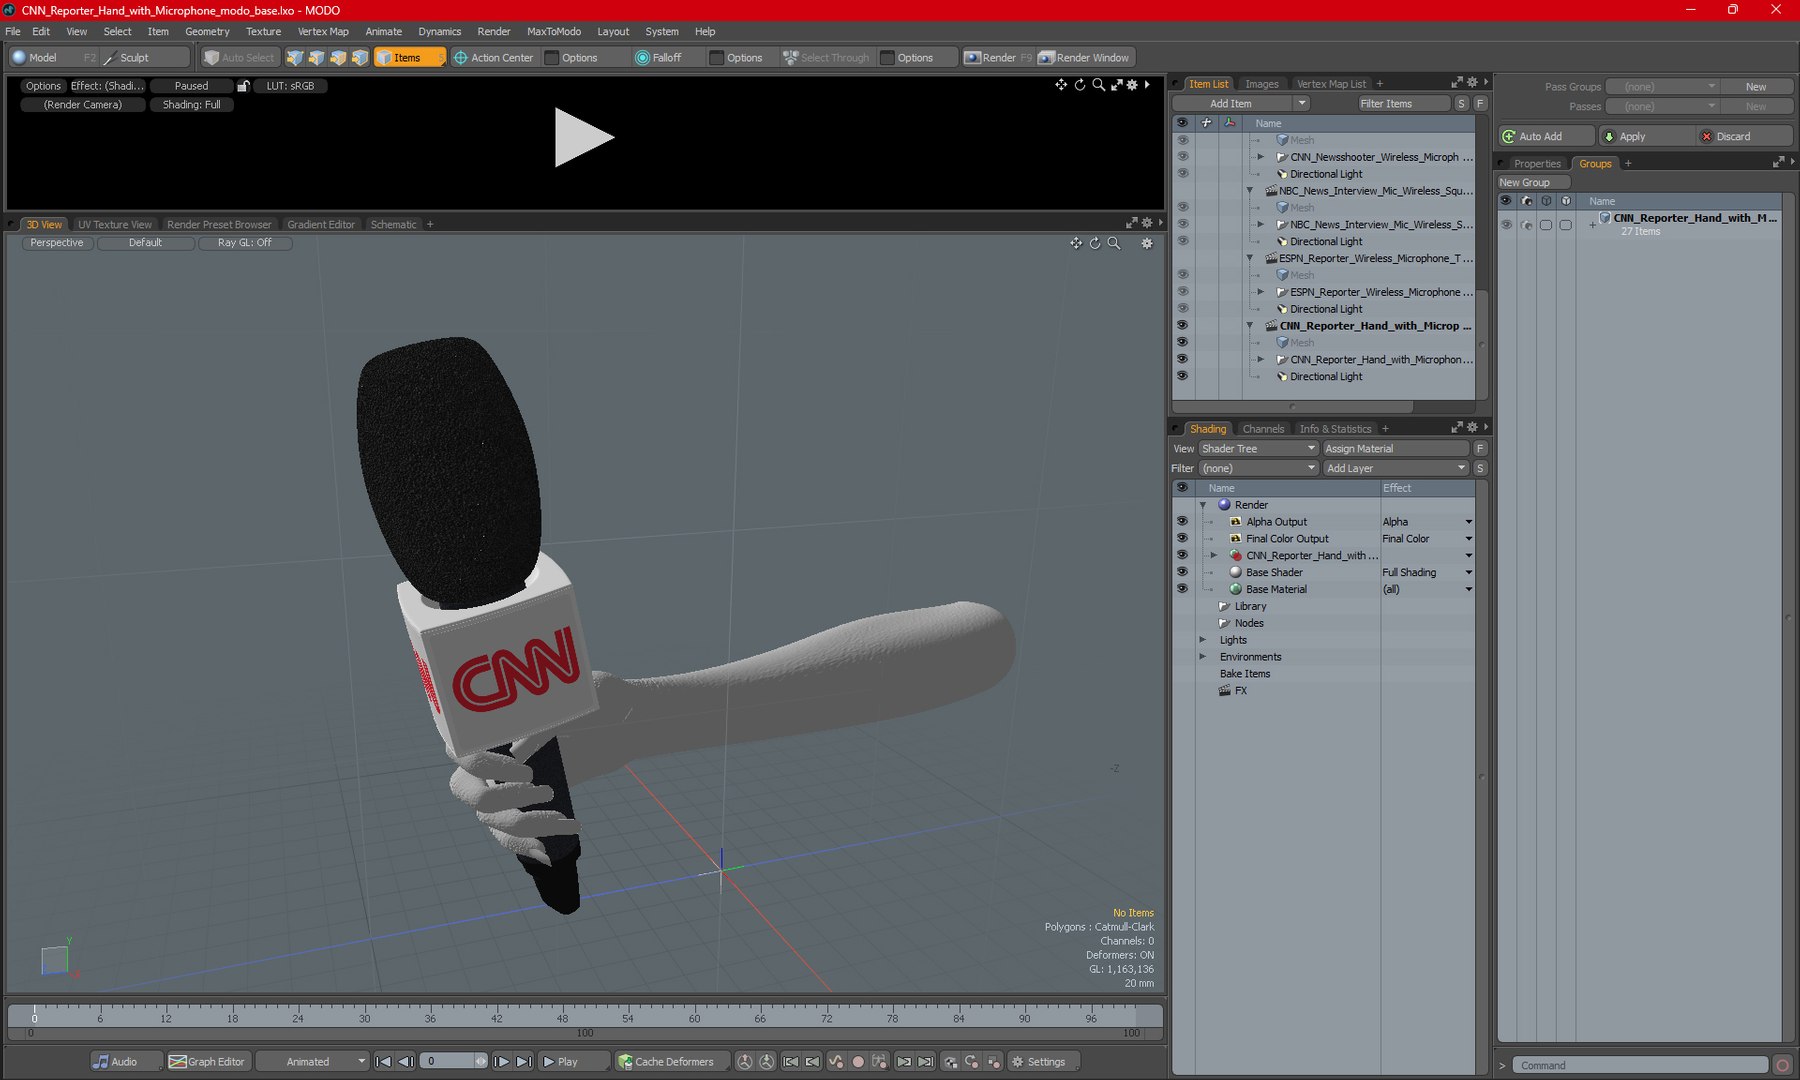The image size is (1800, 1080).
Task: Click New Group button
Action: [1532, 182]
